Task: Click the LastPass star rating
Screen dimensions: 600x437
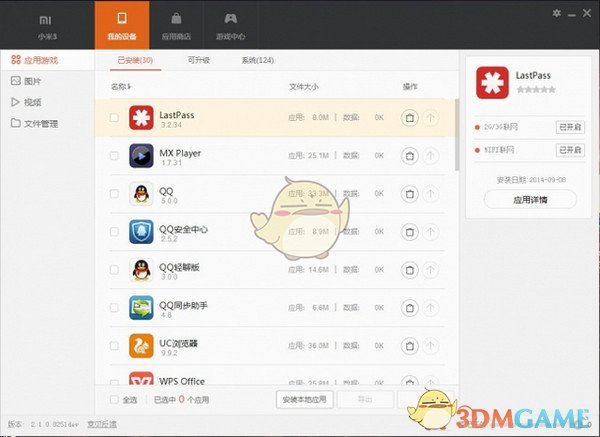Action: tap(536, 90)
